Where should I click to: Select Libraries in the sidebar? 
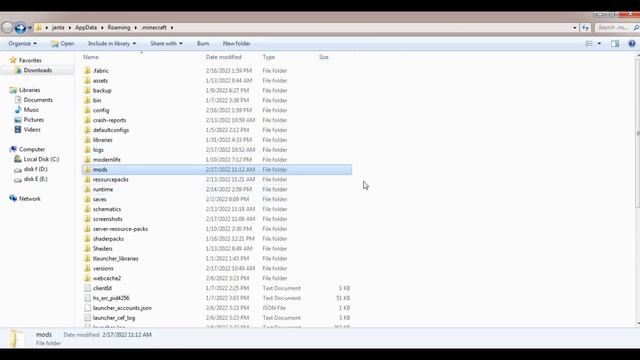[25, 90]
